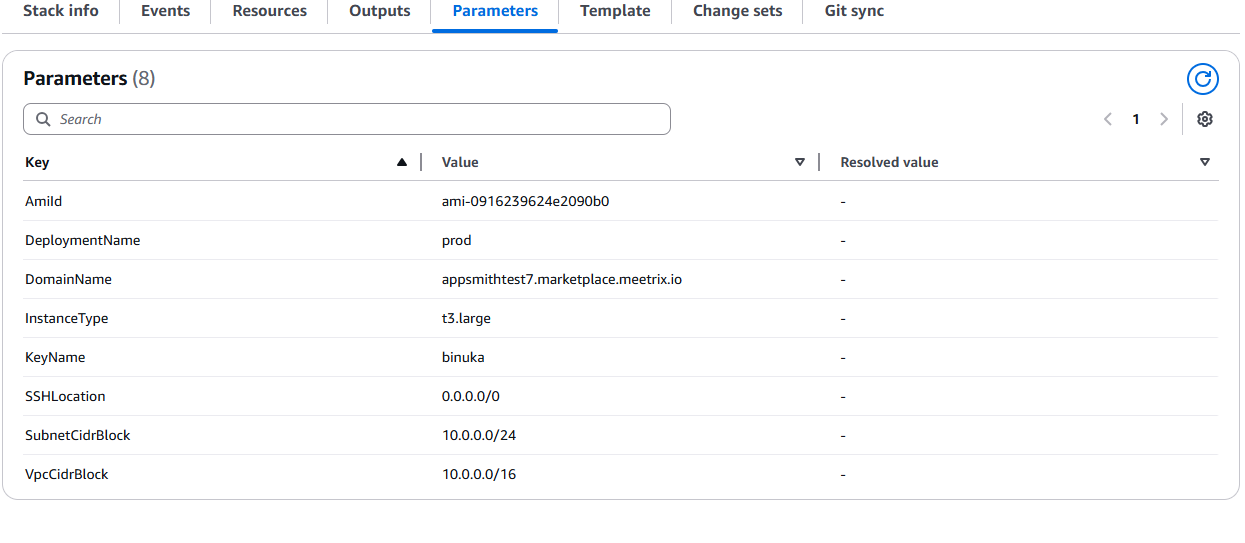Image resolution: width=1245 pixels, height=543 pixels.
Task: Switch to the Events tab
Action: (166, 11)
